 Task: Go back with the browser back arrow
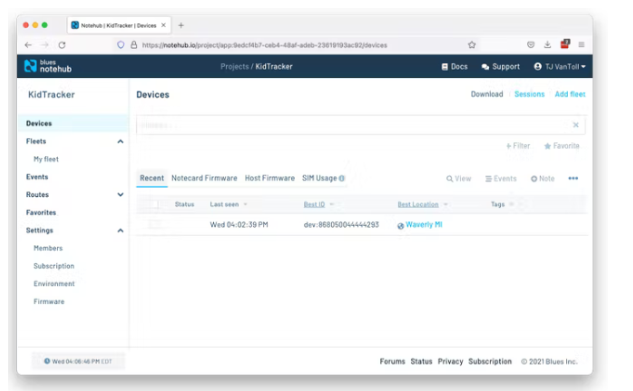[x=28, y=45]
